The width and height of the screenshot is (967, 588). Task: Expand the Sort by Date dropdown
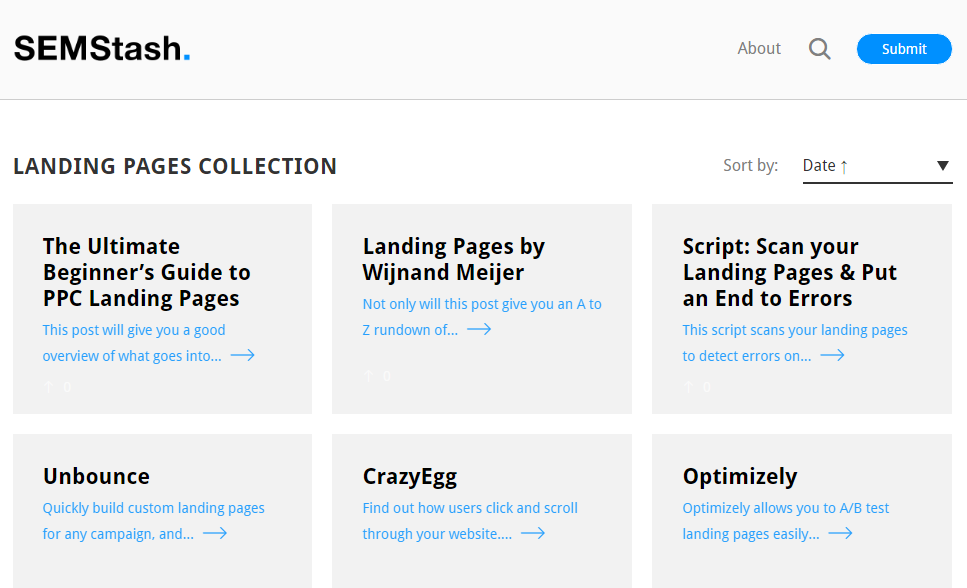click(x=877, y=166)
